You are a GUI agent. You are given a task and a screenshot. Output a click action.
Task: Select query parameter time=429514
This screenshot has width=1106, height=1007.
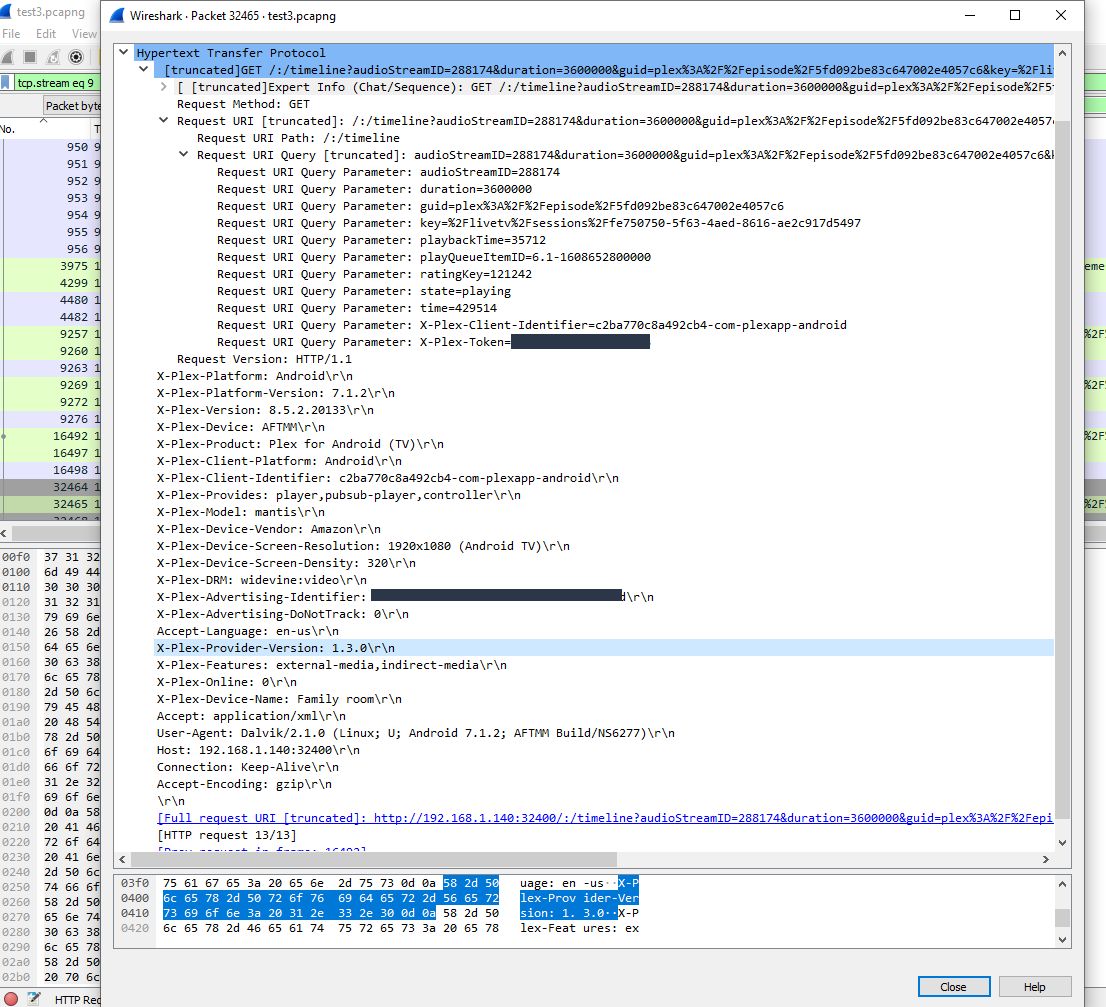357,307
